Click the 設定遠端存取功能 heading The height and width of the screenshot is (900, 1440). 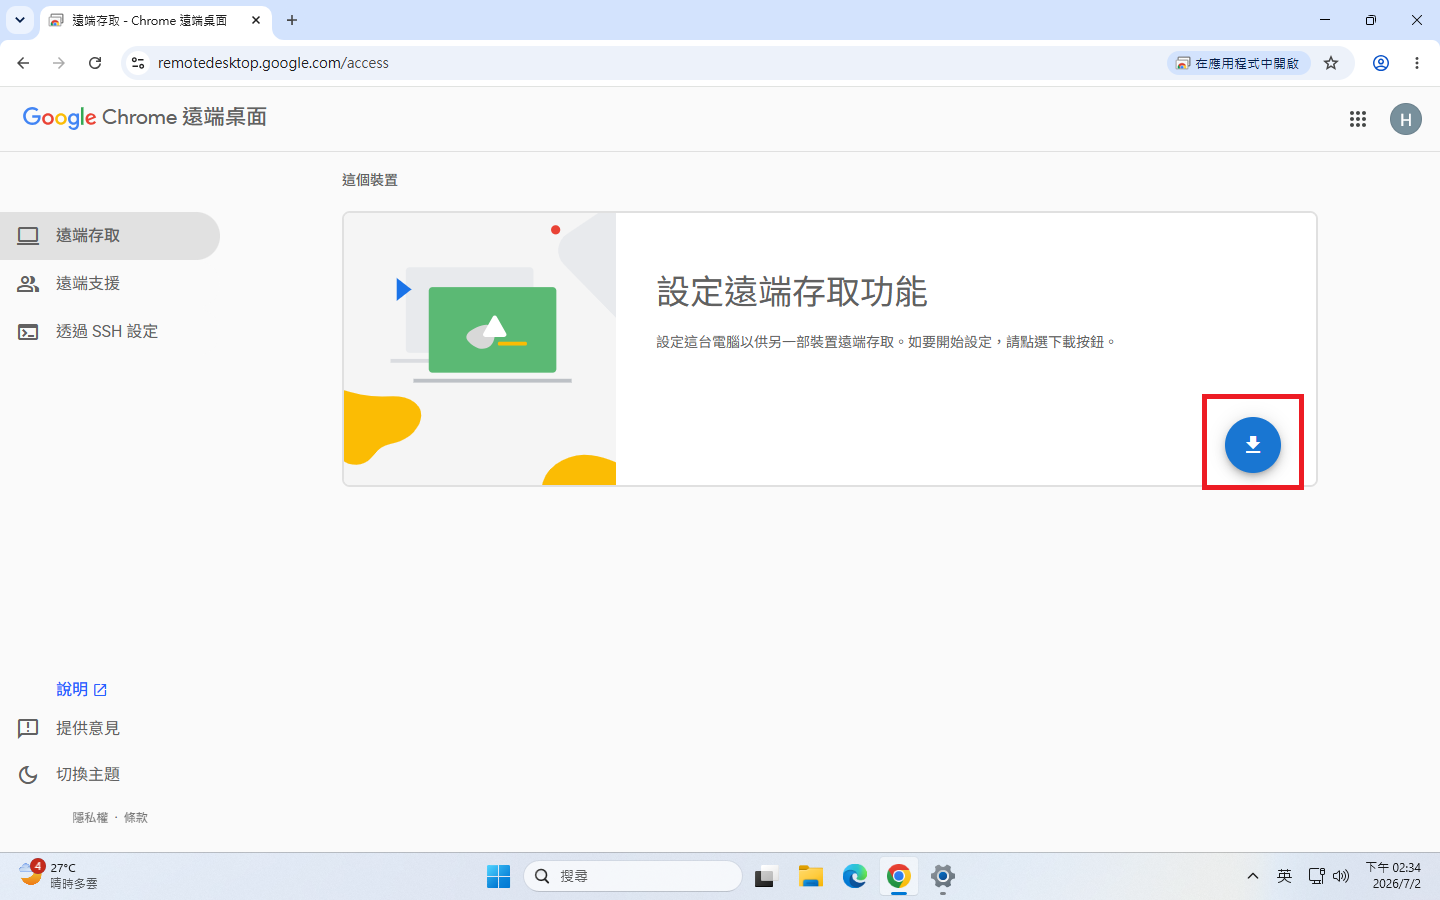tap(792, 292)
